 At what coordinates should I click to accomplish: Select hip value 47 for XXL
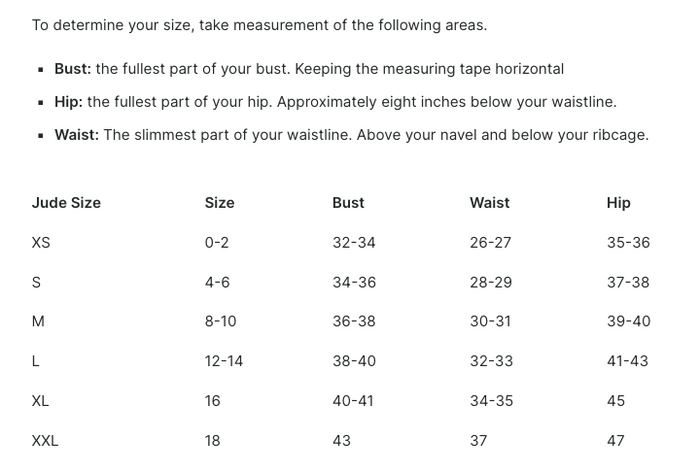point(616,441)
